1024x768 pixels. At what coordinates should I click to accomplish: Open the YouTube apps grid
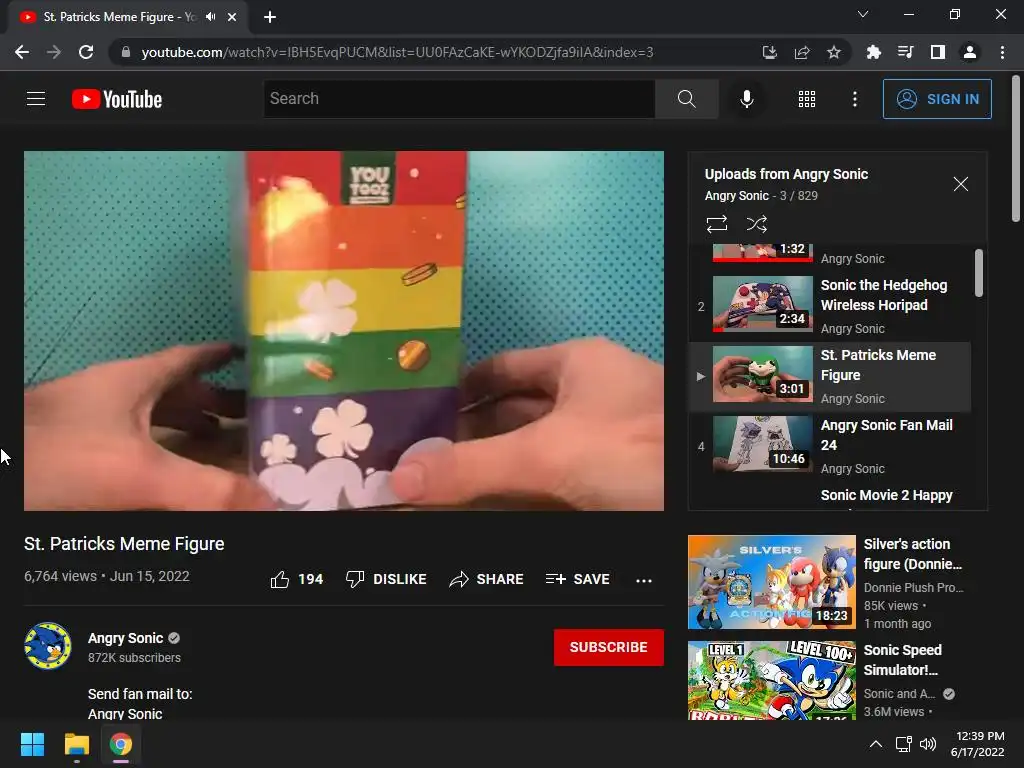point(807,99)
